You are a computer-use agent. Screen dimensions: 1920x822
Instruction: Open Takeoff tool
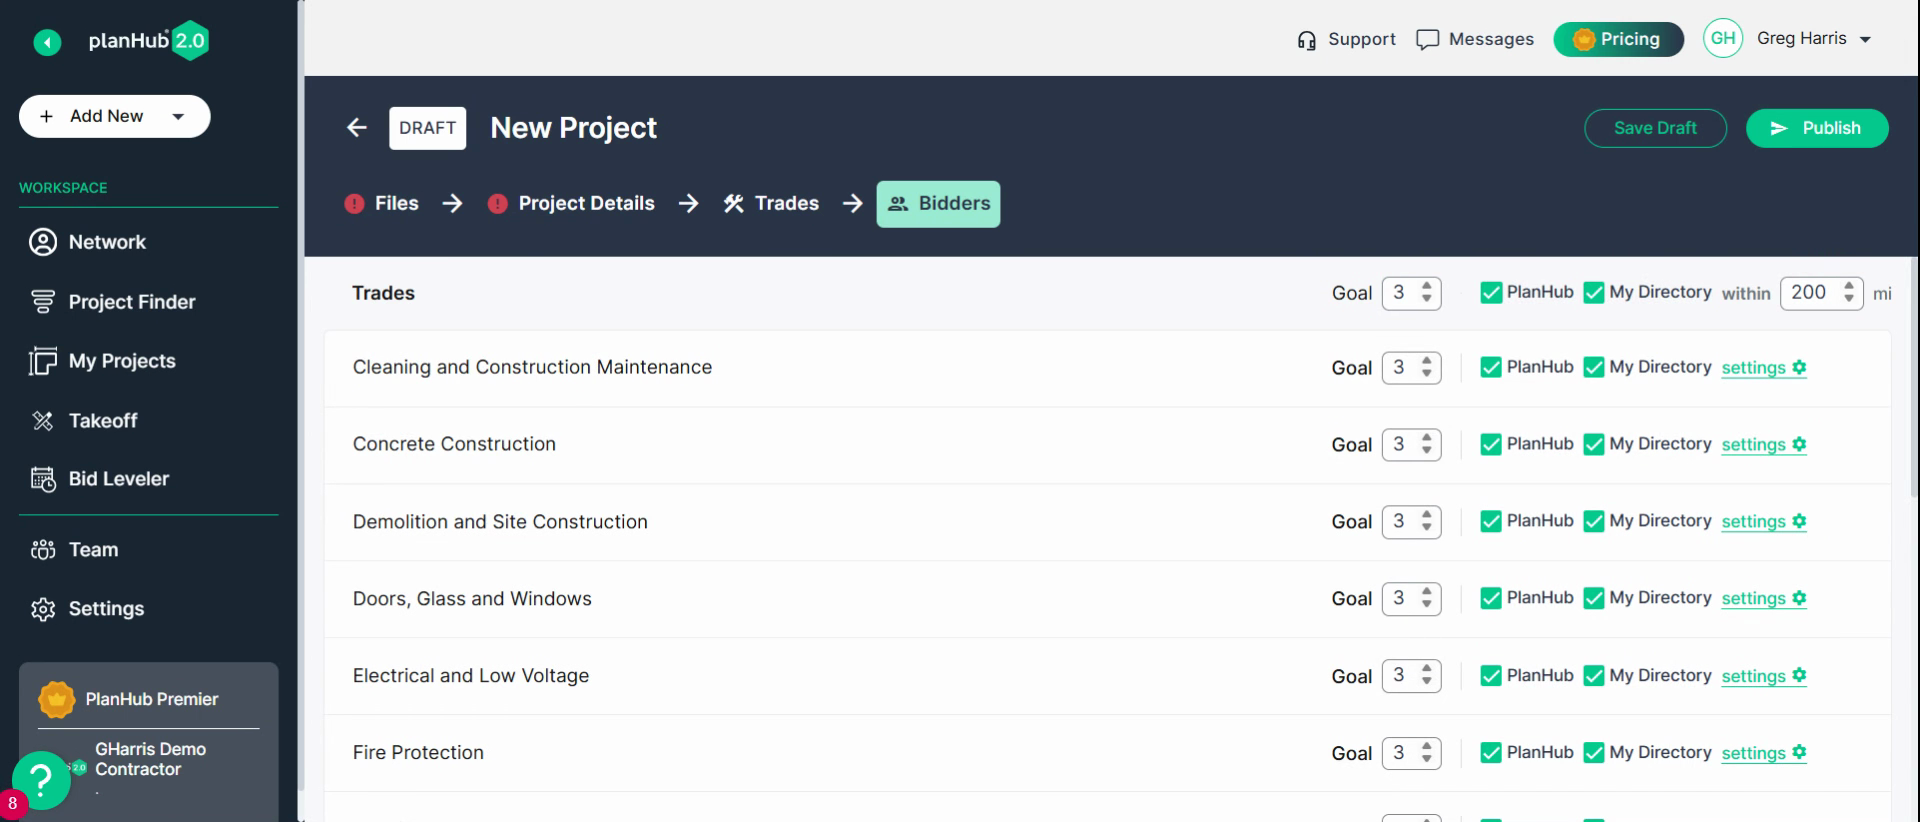click(x=103, y=421)
